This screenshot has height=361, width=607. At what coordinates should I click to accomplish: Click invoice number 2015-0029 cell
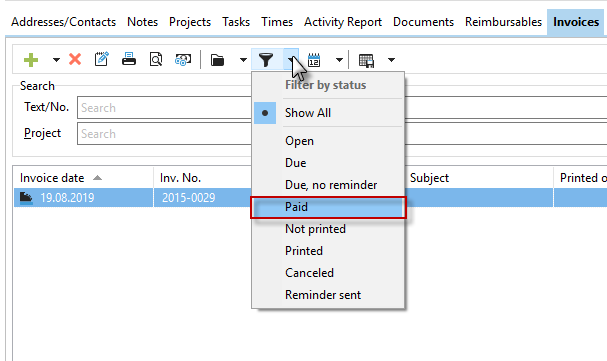pyautogui.click(x=189, y=198)
